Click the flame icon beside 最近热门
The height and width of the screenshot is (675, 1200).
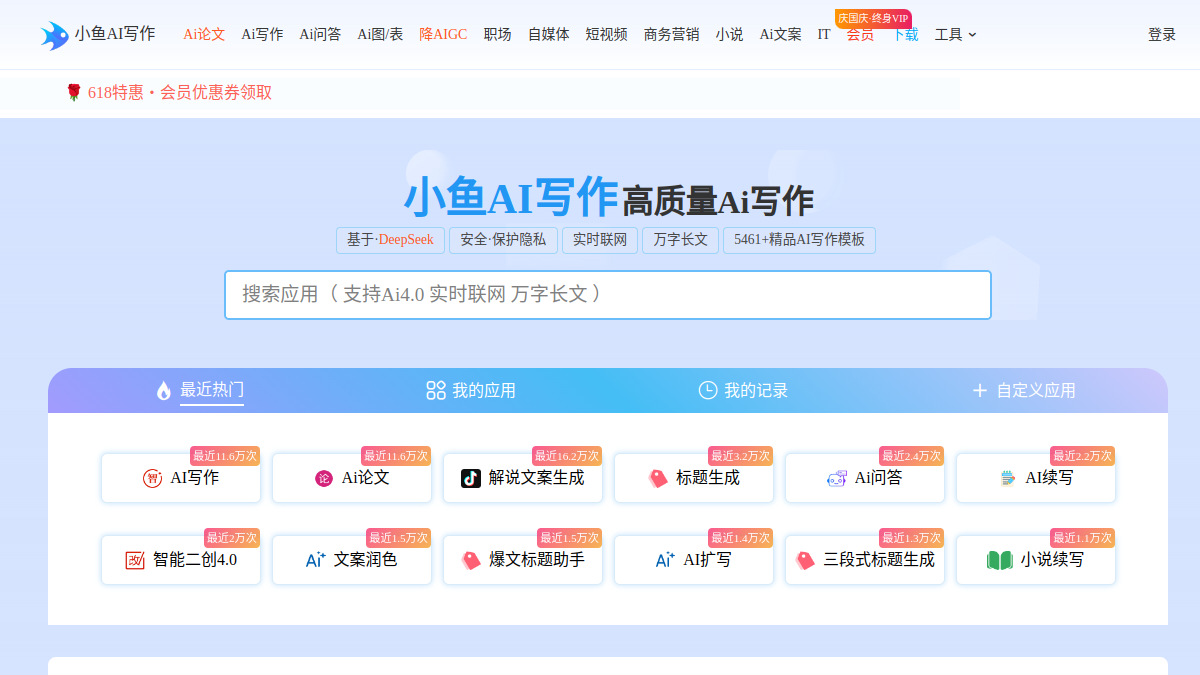pyautogui.click(x=164, y=391)
